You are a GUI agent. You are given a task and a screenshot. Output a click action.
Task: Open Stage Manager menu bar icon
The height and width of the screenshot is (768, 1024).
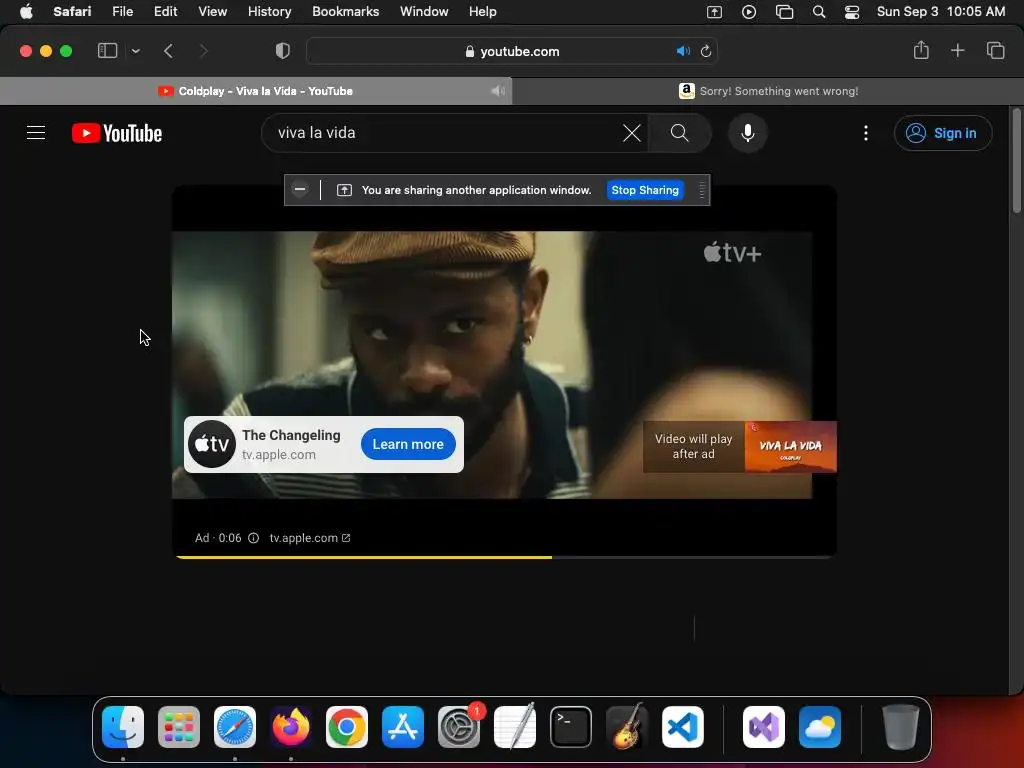tap(784, 12)
